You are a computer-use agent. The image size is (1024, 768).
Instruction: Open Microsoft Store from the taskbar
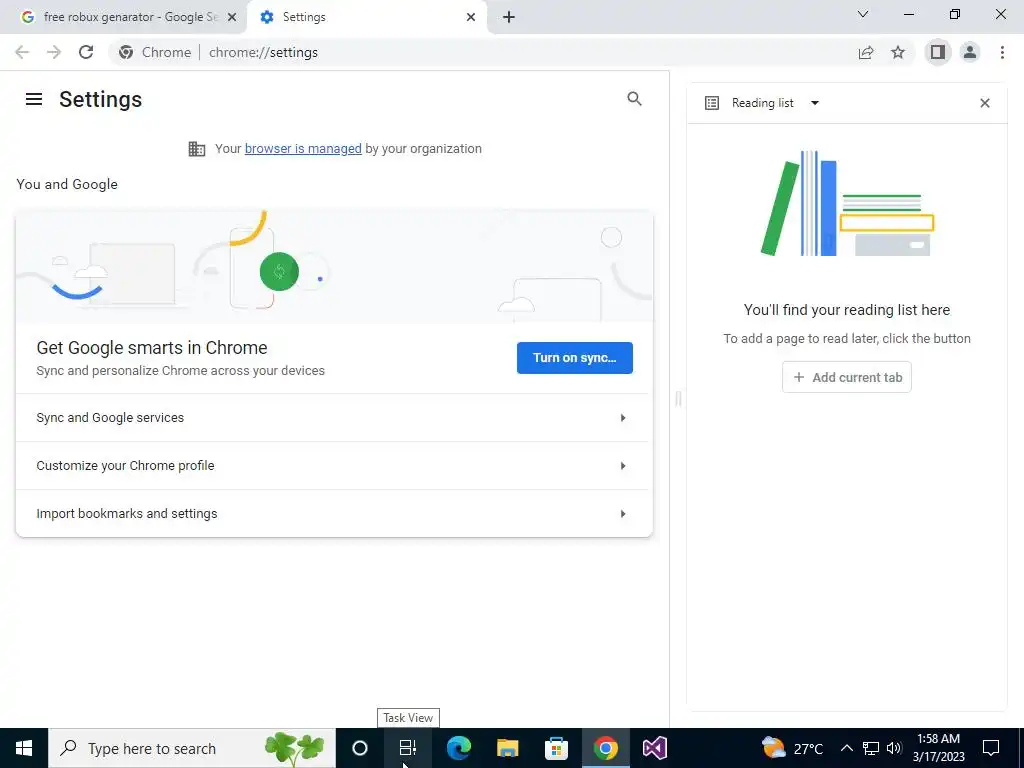click(556, 748)
